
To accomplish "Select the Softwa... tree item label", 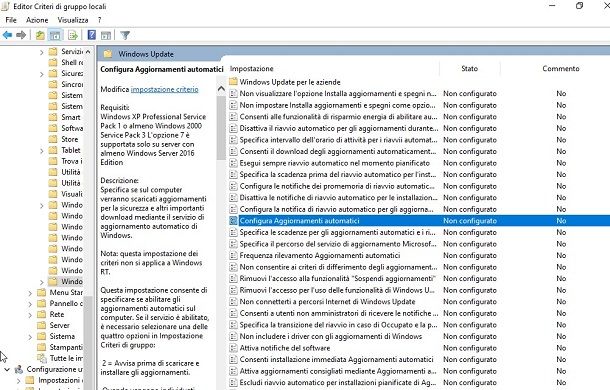I will pyautogui.click(x=72, y=128).
